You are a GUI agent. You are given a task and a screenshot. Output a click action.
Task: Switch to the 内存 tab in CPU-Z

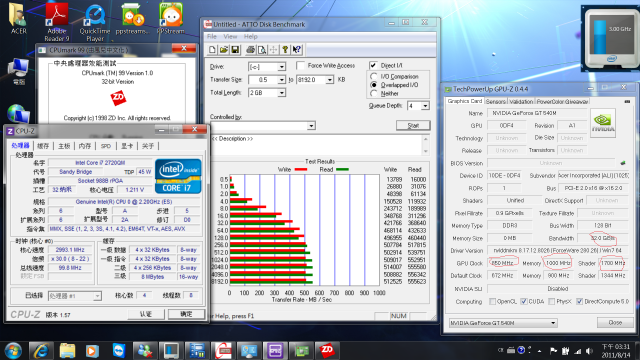(x=85, y=146)
